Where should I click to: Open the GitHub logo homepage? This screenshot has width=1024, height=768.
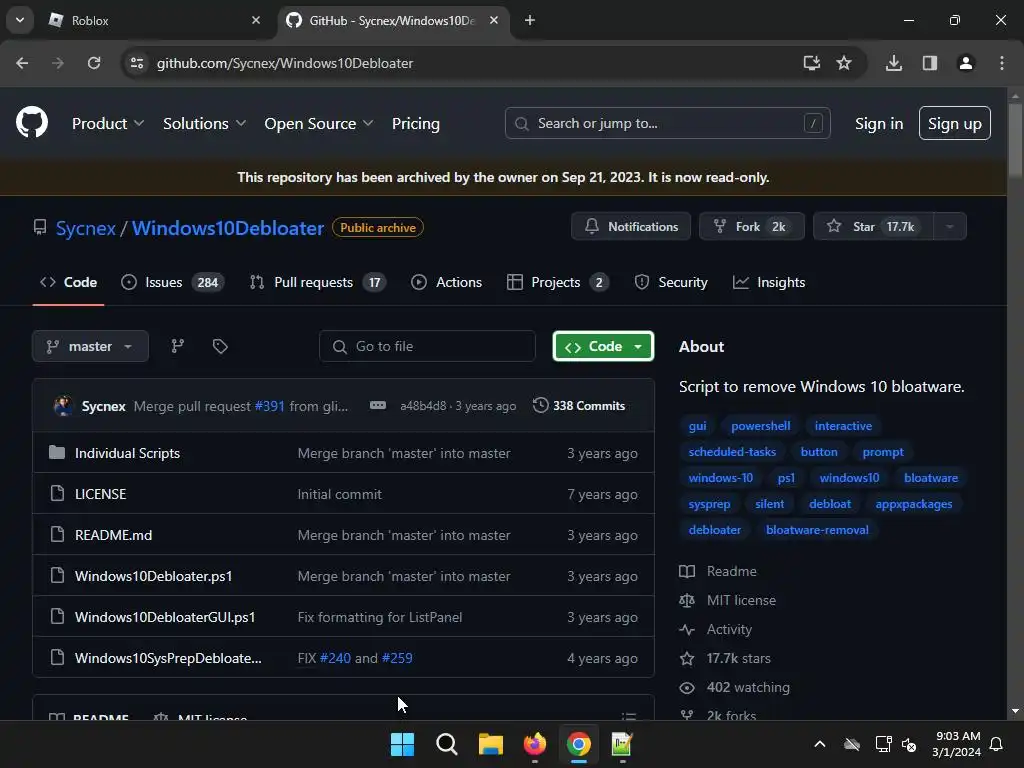(x=32, y=123)
